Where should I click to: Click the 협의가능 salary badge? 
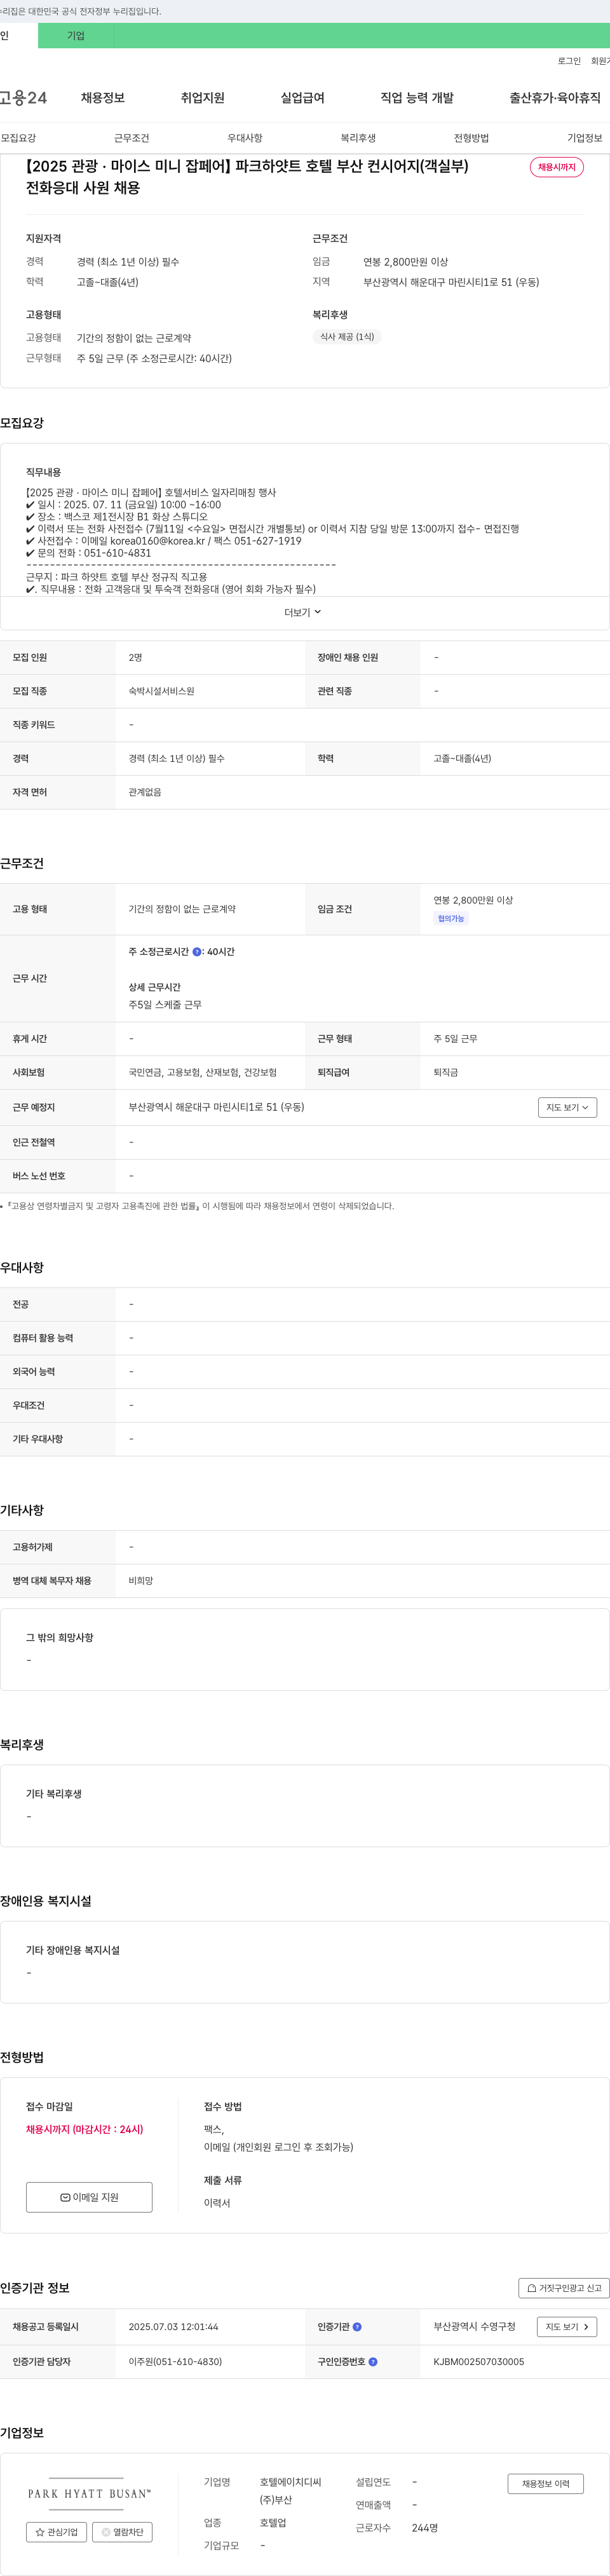pyautogui.click(x=451, y=919)
